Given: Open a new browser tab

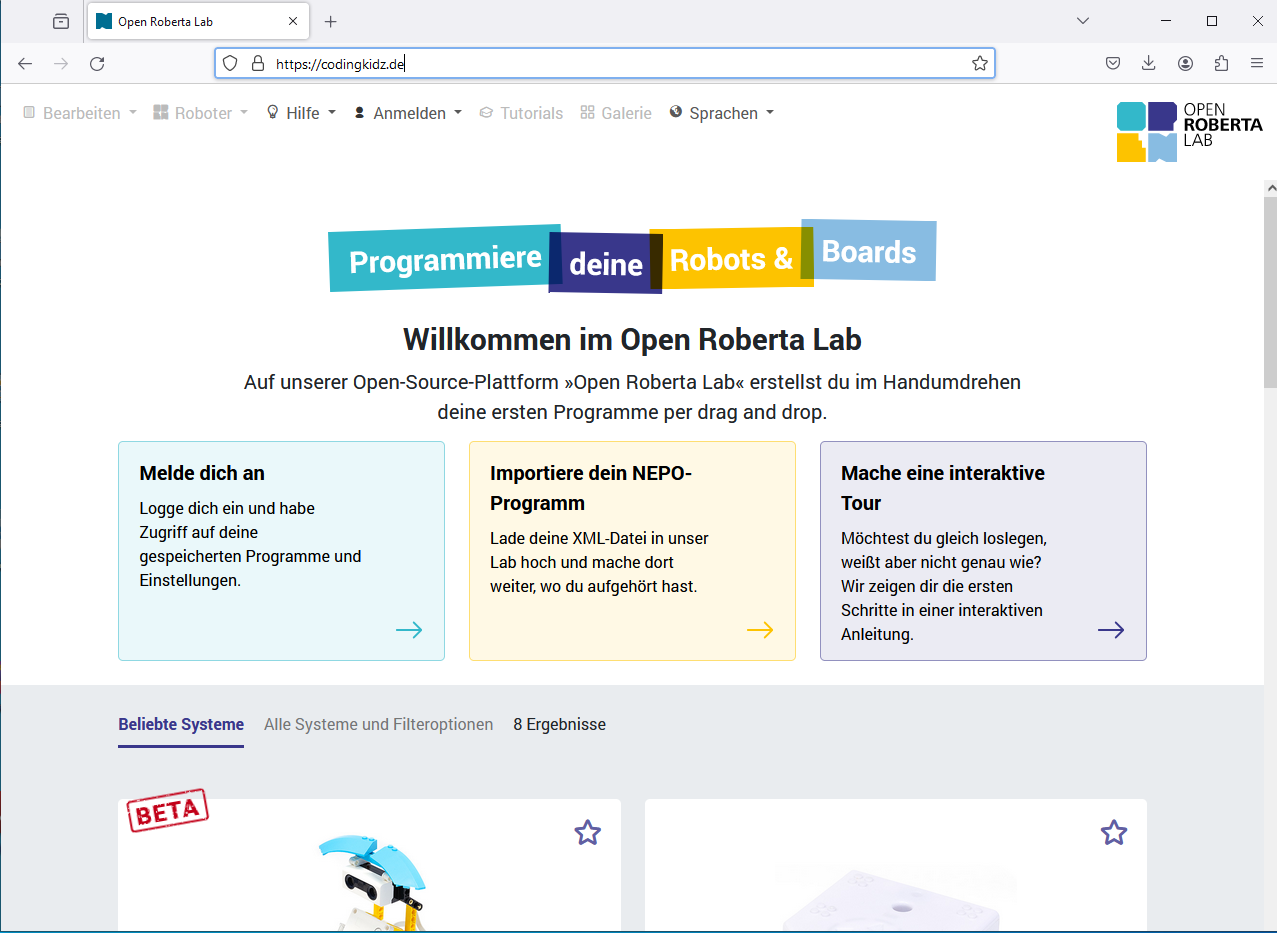Looking at the screenshot, I should pos(331,21).
